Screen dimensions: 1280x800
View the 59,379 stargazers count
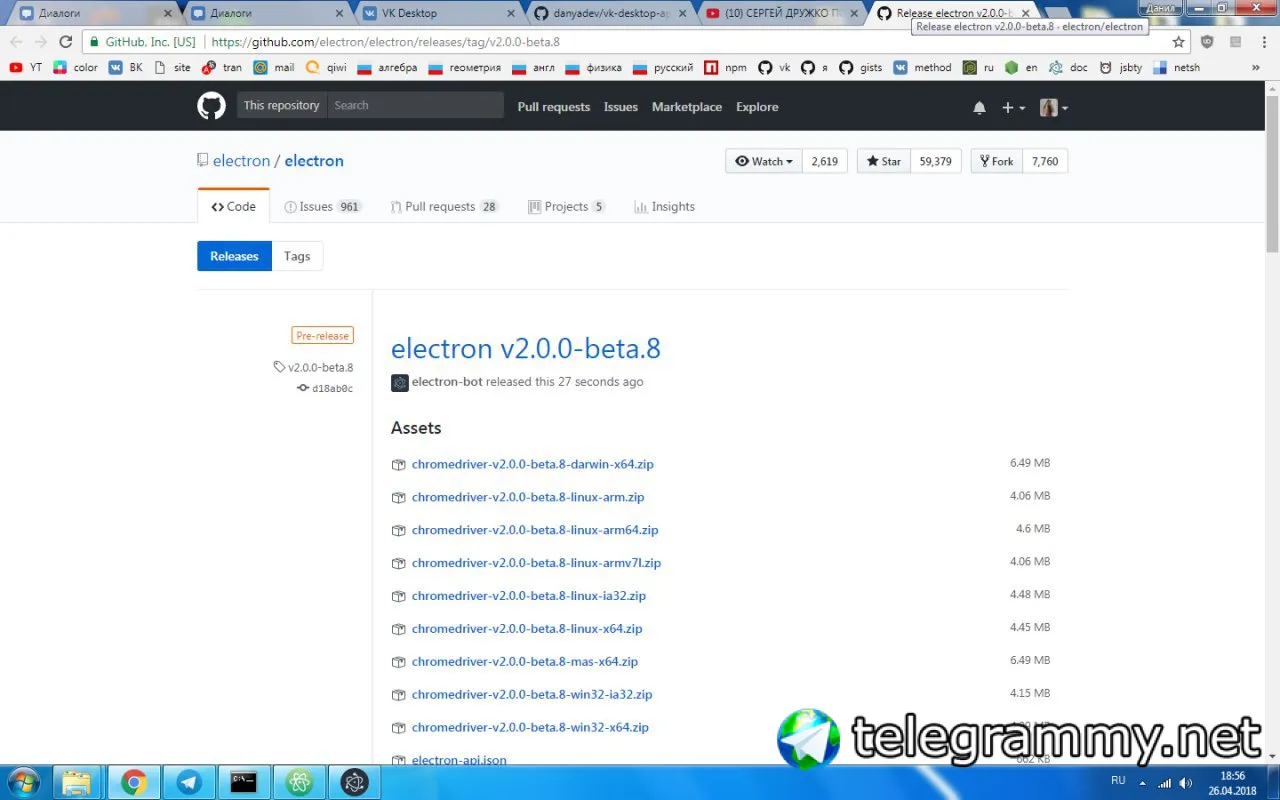click(936, 161)
